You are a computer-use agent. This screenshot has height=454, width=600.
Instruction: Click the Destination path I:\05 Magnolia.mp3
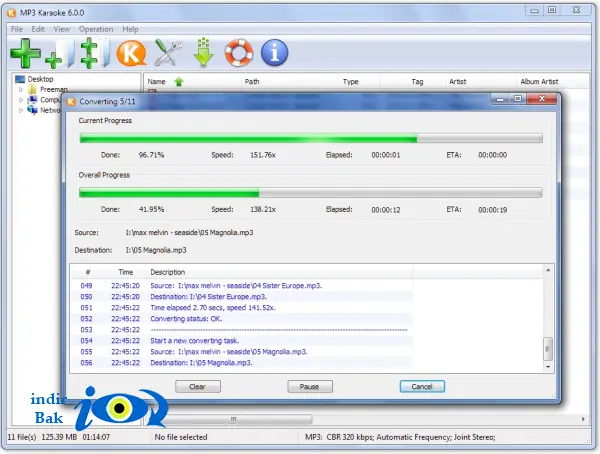click(x=156, y=250)
